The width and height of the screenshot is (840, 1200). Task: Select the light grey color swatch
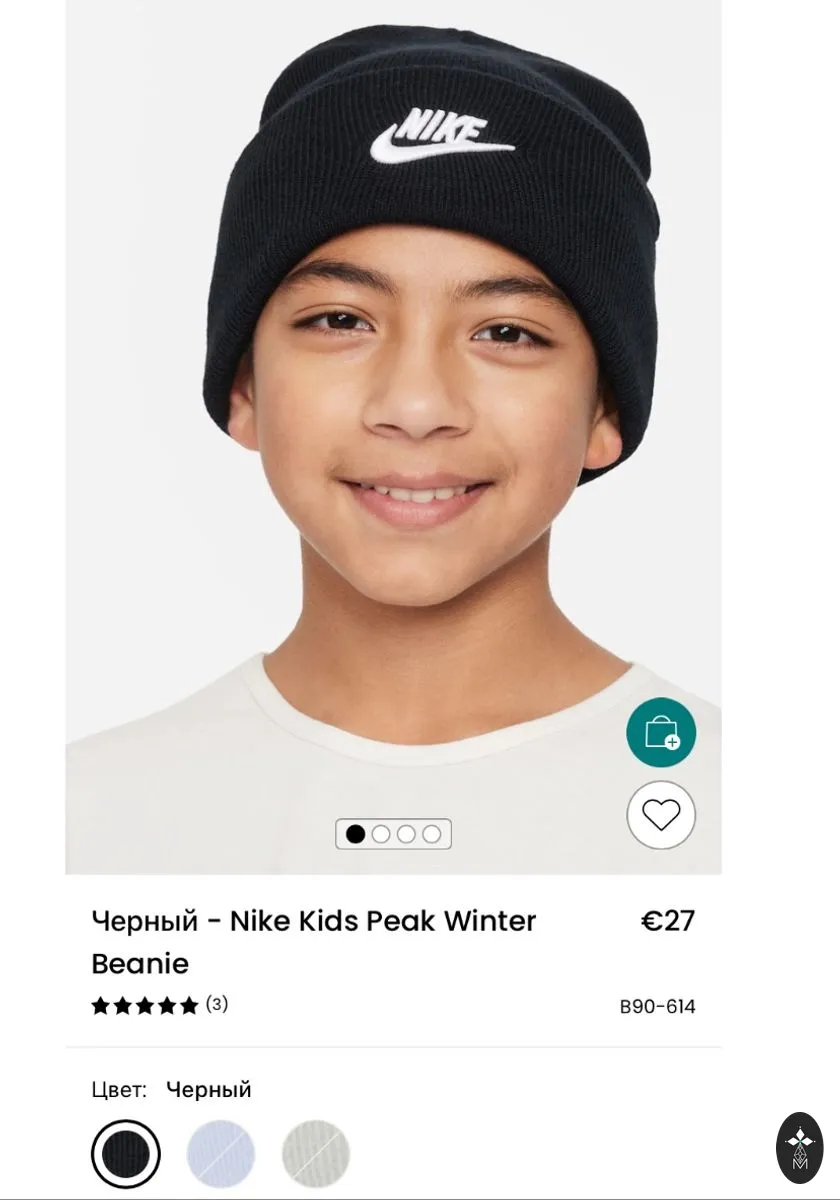click(x=316, y=1154)
